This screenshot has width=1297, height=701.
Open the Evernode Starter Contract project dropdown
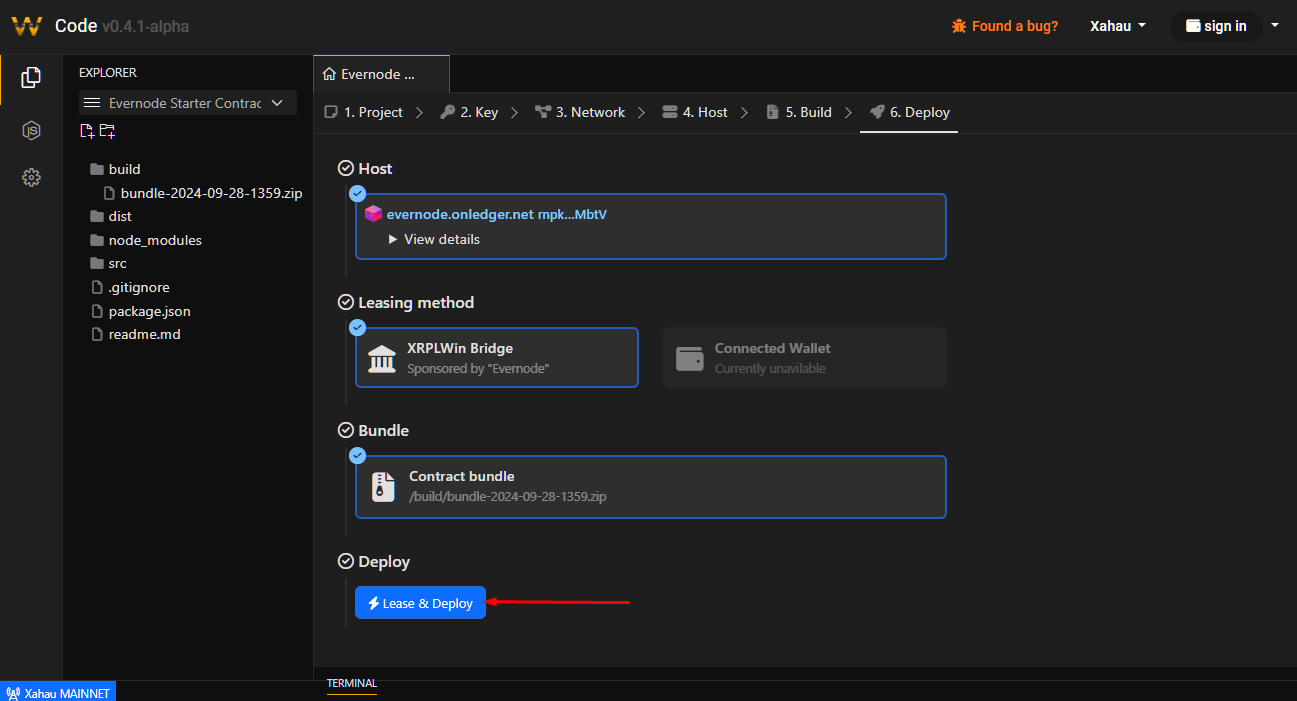[188, 103]
